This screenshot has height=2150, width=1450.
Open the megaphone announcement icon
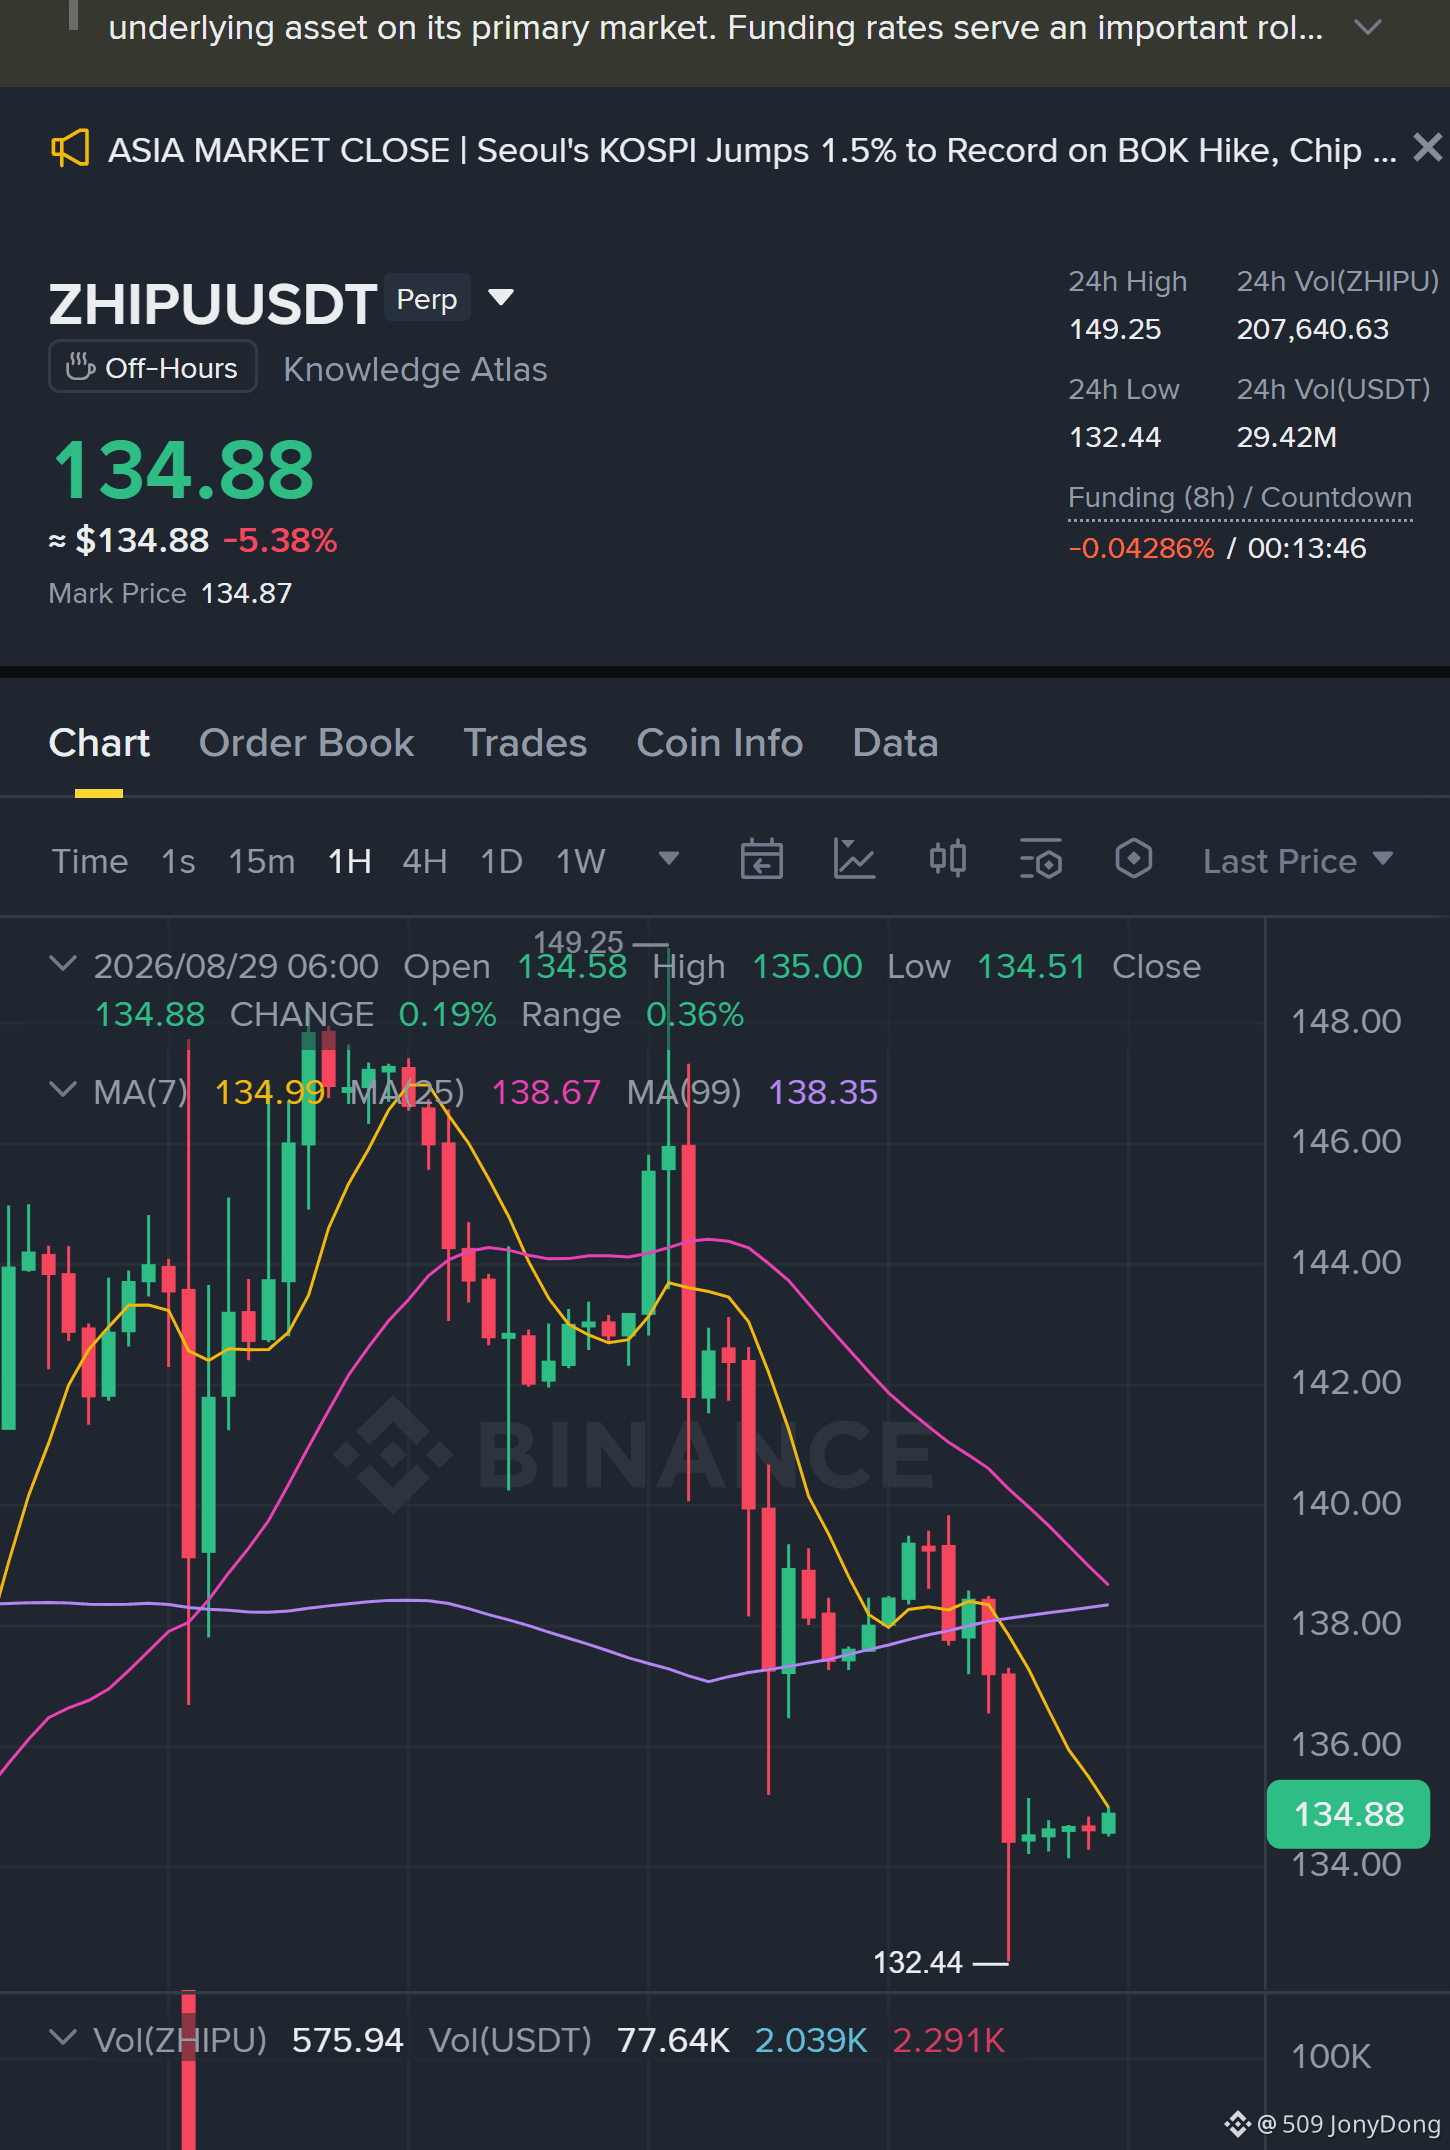(x=70, y=149)
